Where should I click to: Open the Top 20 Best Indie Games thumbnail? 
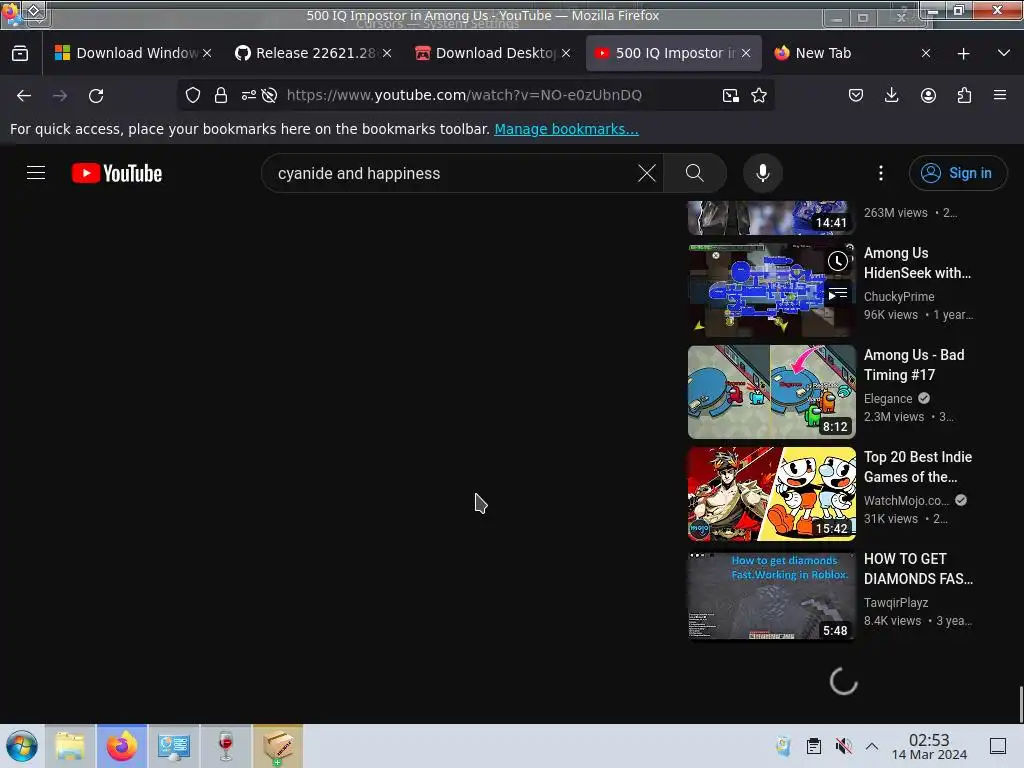[771, 494]
